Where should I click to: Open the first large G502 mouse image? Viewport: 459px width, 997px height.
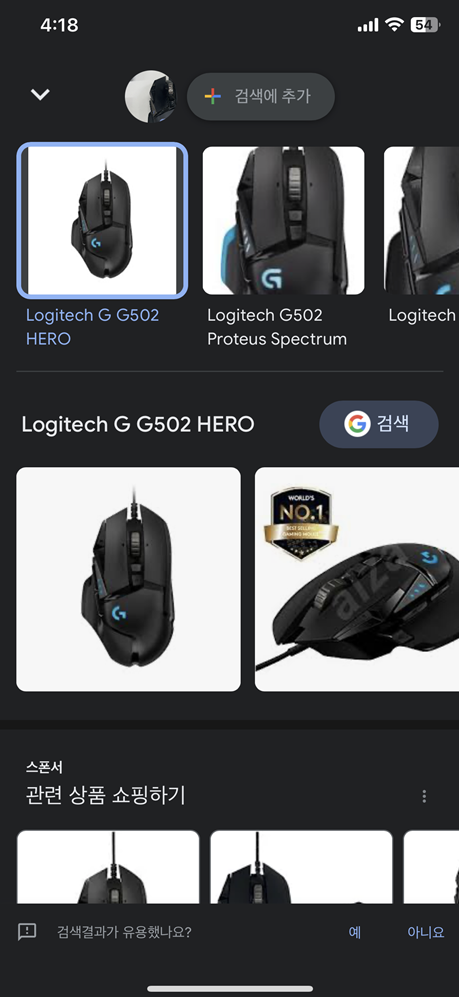pos(128,579)
